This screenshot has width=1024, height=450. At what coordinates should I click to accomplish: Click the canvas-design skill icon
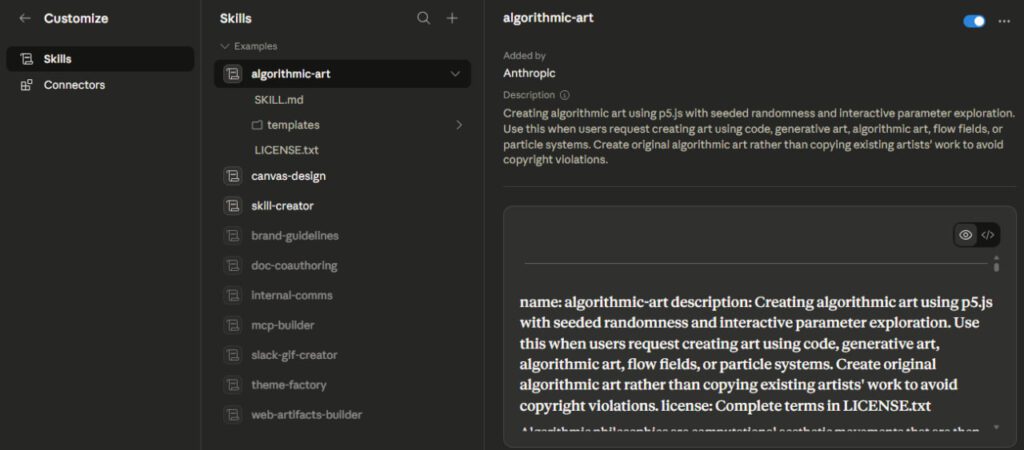coord(233,176)
